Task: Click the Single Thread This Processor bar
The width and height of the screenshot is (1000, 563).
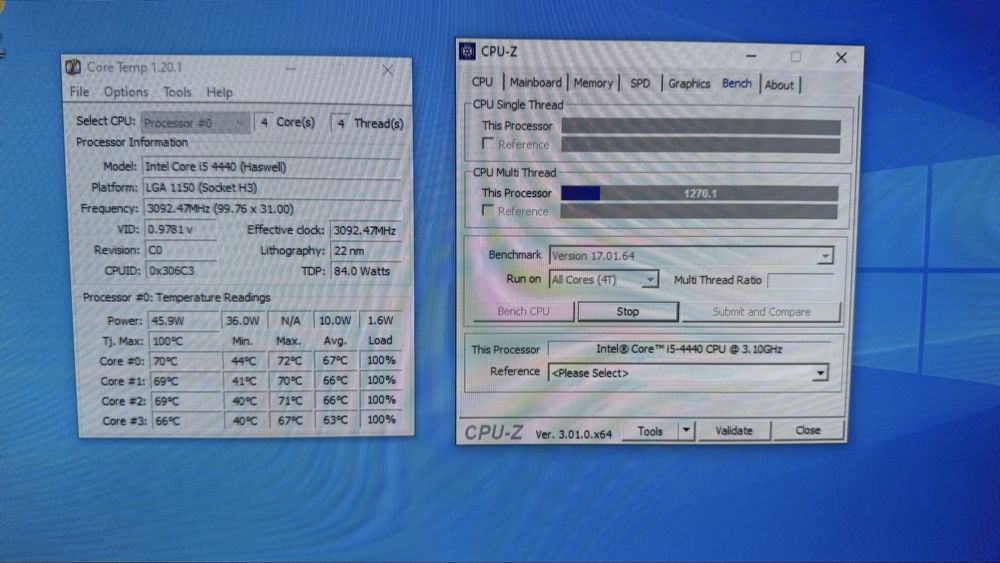Action: (x=701, y=126)
